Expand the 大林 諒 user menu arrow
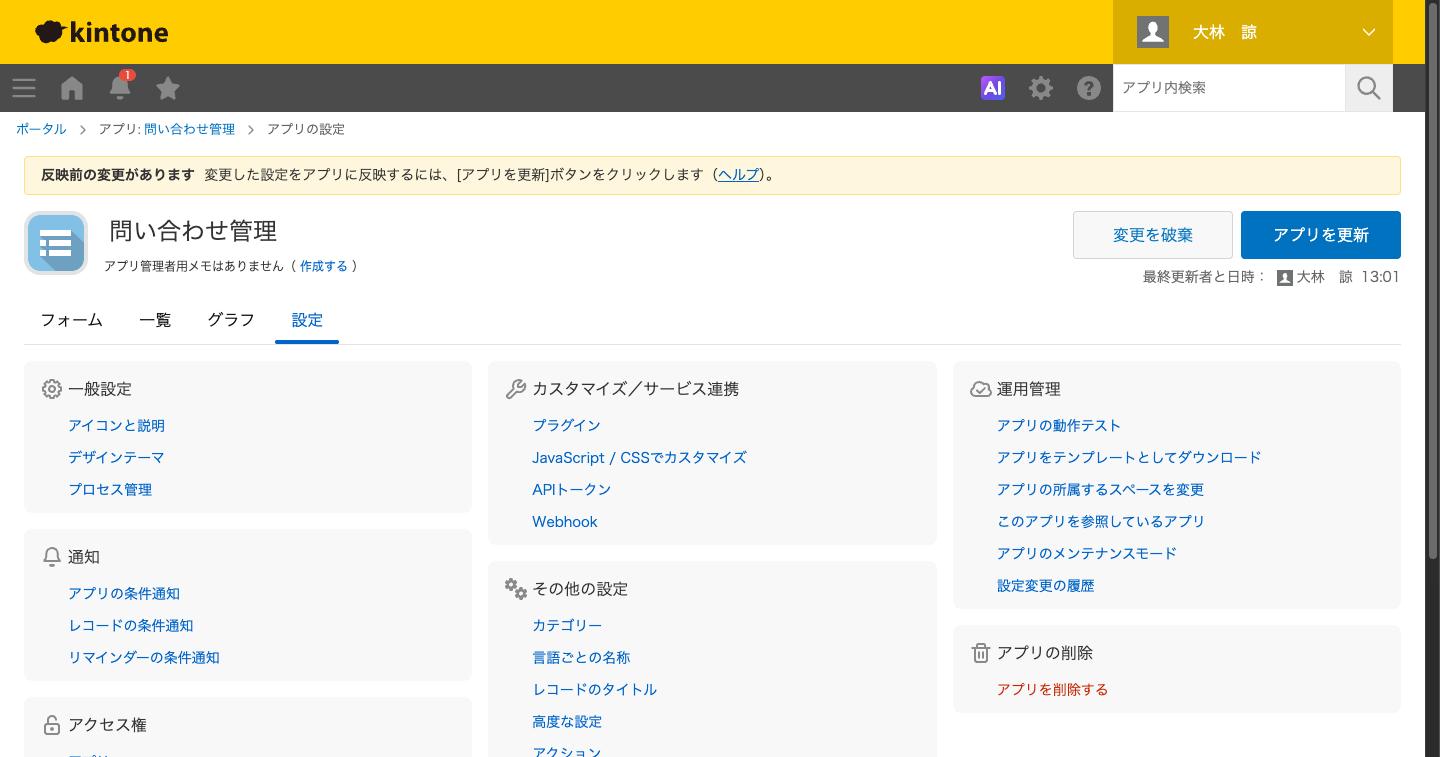The image size is (1440, 757). [1369, 32]
